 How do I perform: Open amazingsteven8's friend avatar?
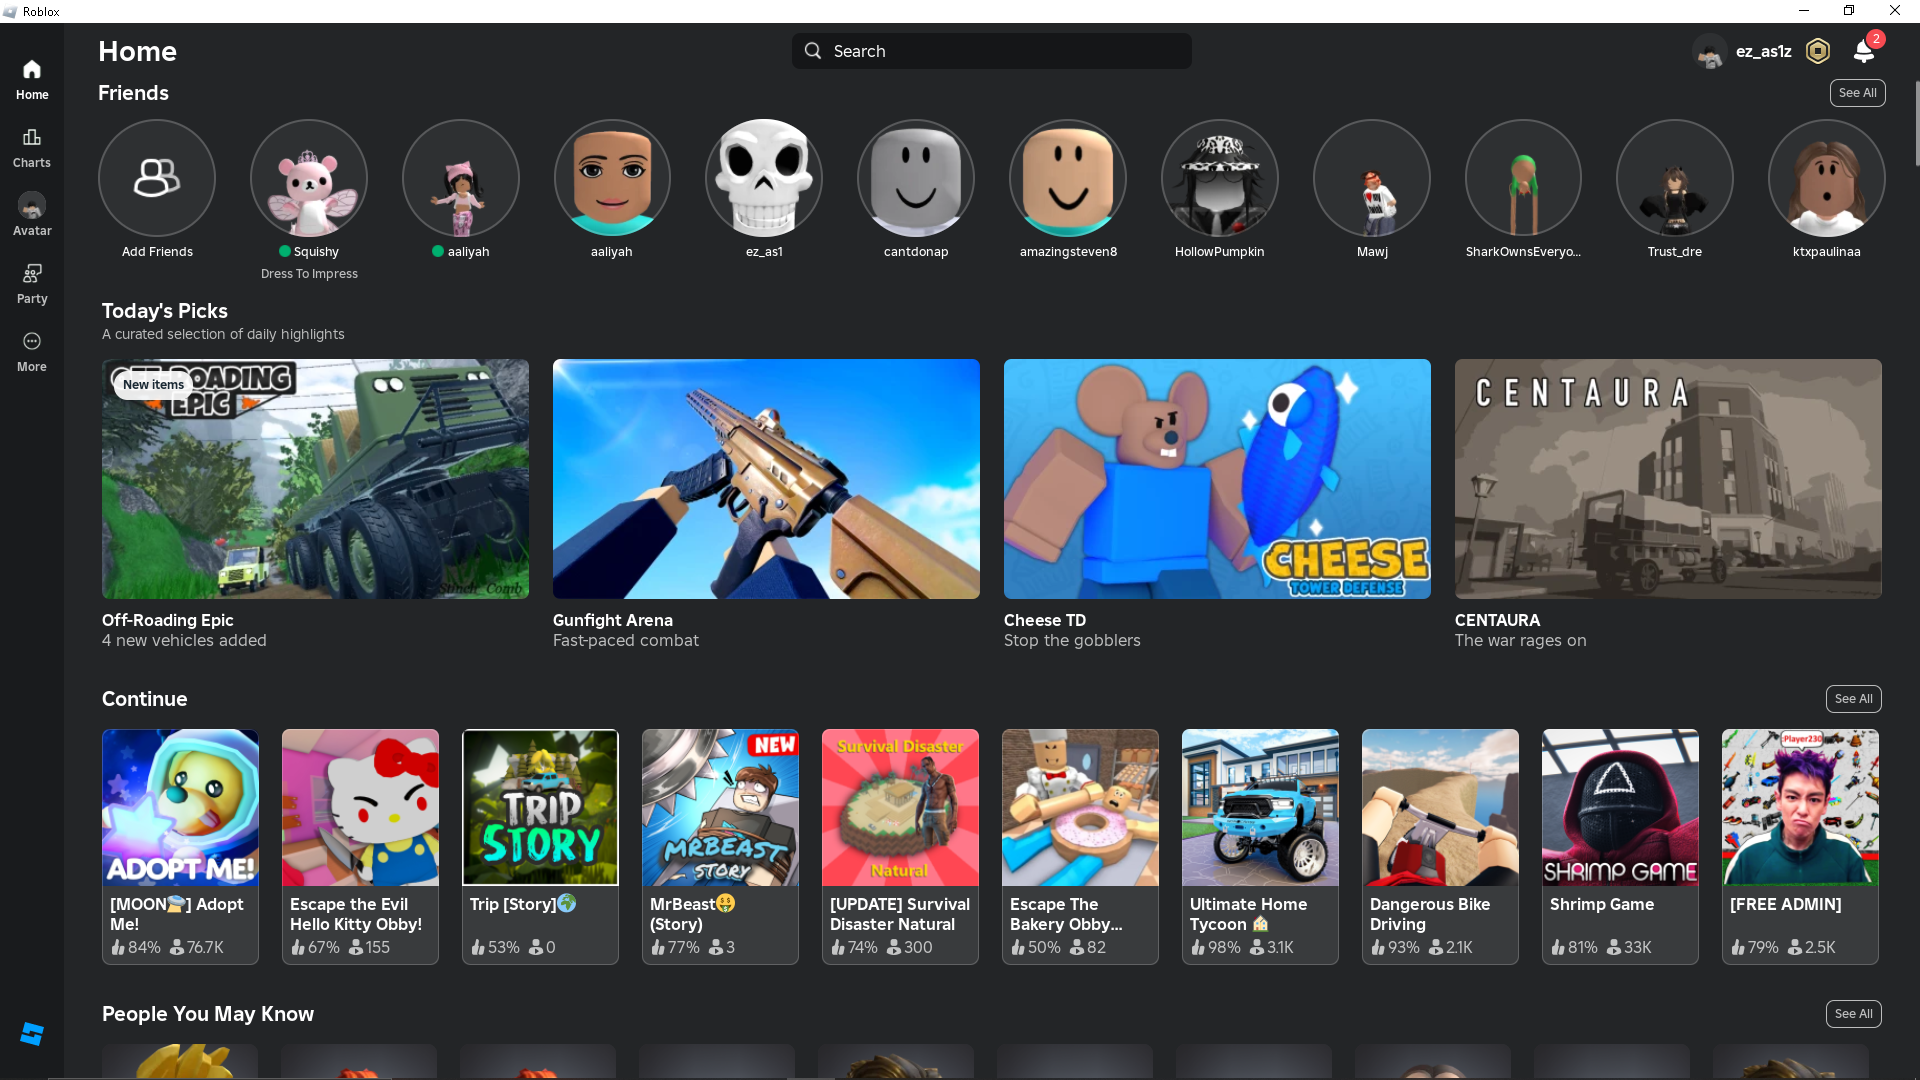1068,178
